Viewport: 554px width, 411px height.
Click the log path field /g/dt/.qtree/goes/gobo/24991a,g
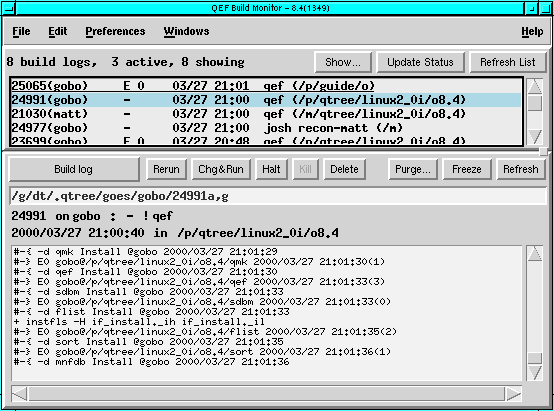point(278,196)
